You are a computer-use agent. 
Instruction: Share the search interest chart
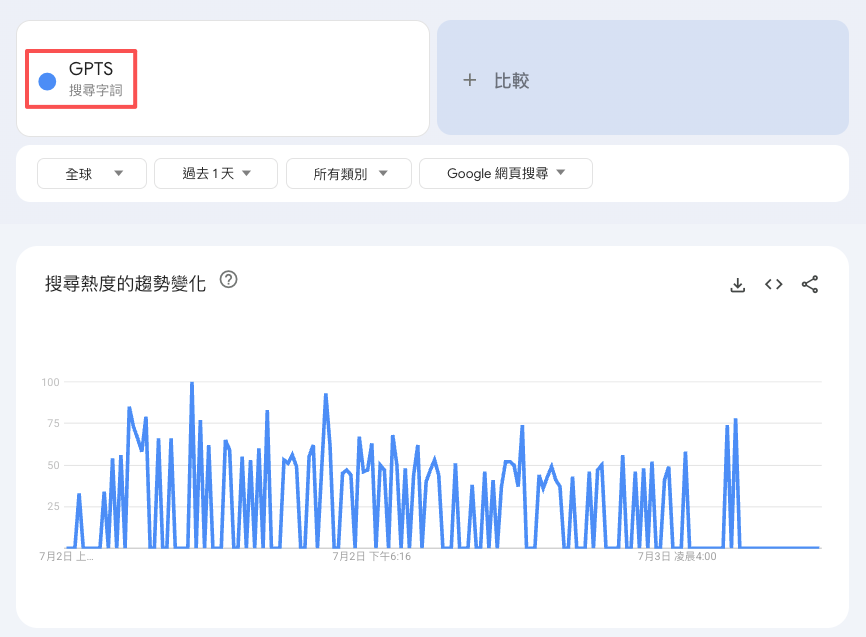click(x=810, y=285)
